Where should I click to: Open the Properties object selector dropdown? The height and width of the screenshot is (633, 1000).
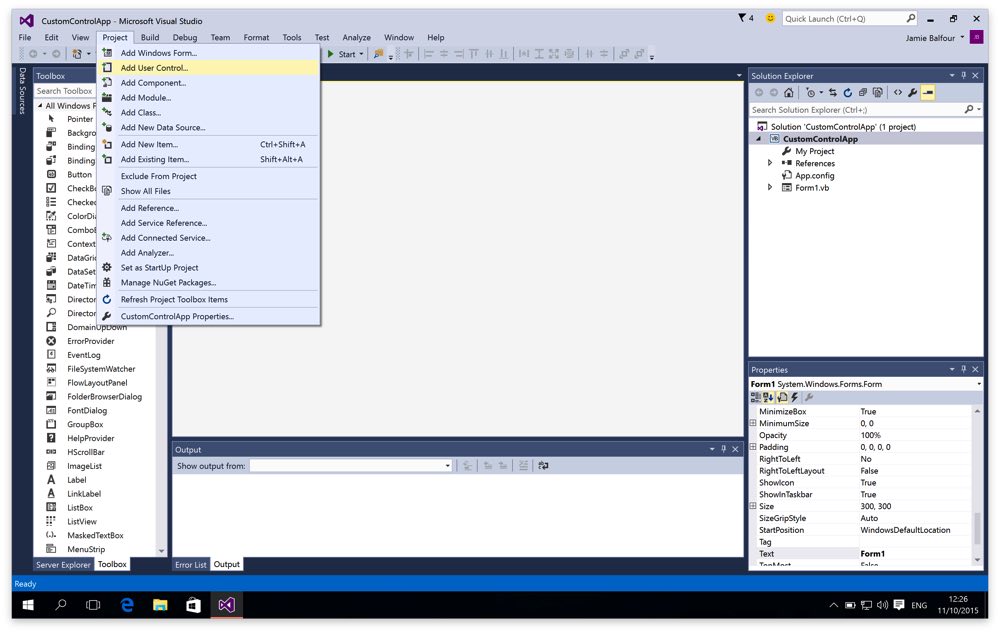tap(979, 384)
